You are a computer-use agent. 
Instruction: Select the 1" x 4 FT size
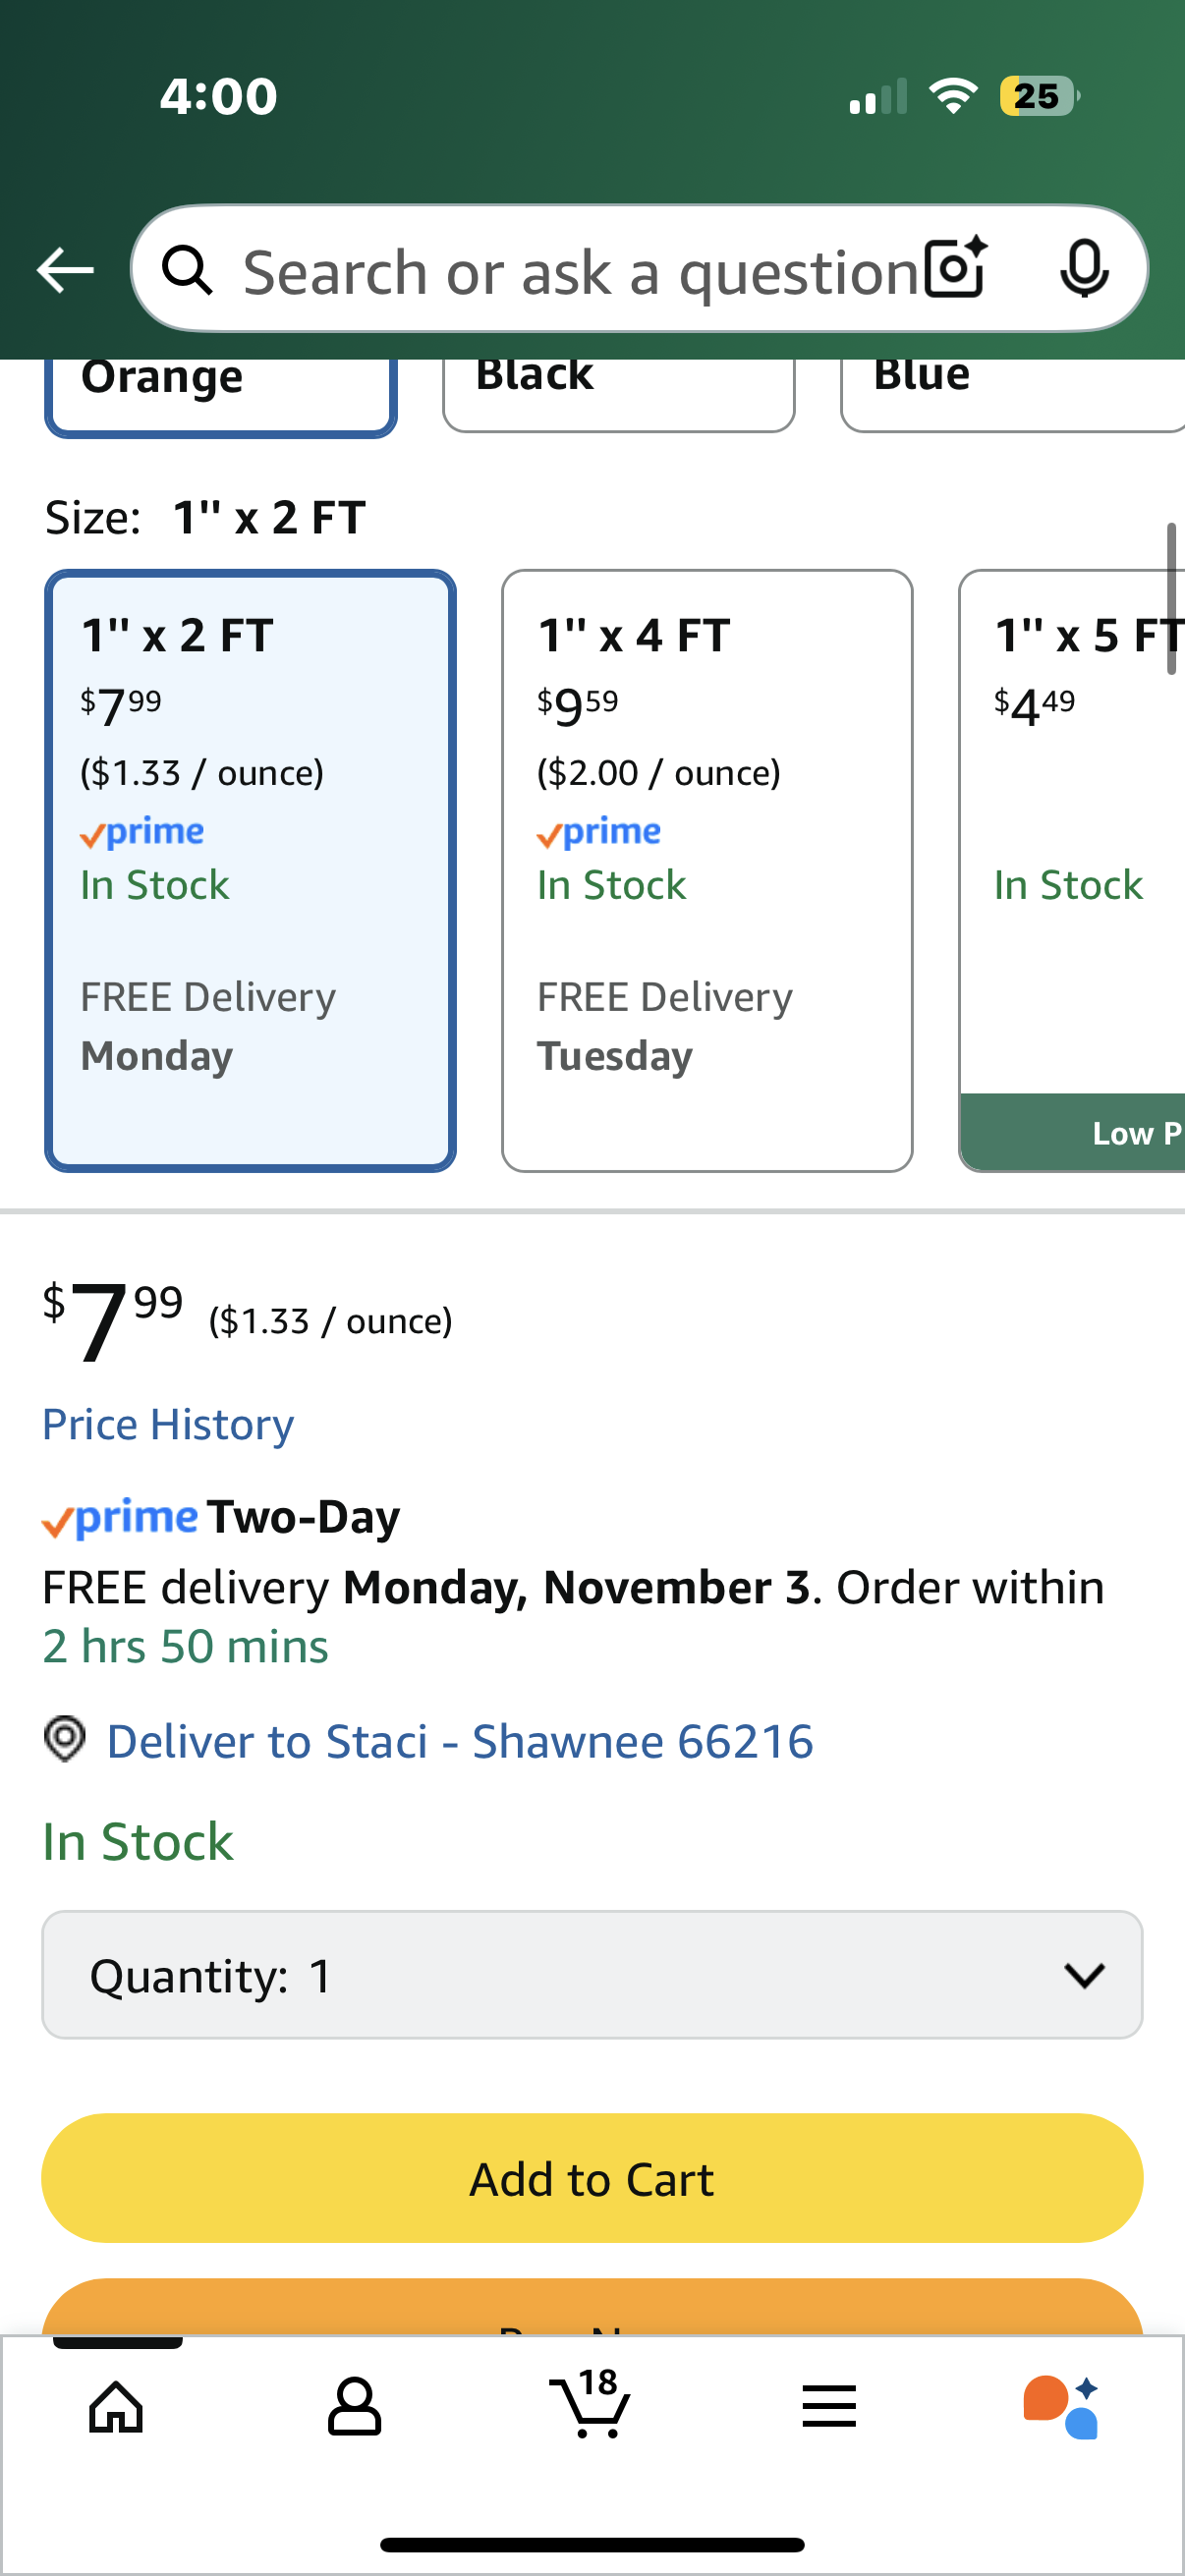(x=706, y=870)
